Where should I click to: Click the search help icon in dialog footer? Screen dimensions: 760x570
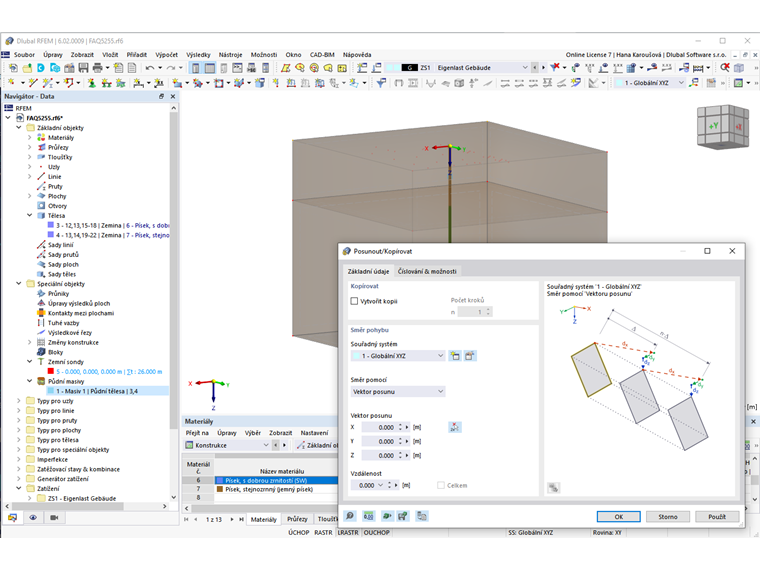(350, 516)
